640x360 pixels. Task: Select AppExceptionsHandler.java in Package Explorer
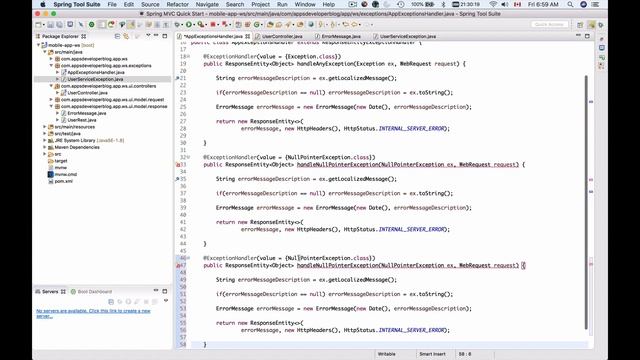96,72
